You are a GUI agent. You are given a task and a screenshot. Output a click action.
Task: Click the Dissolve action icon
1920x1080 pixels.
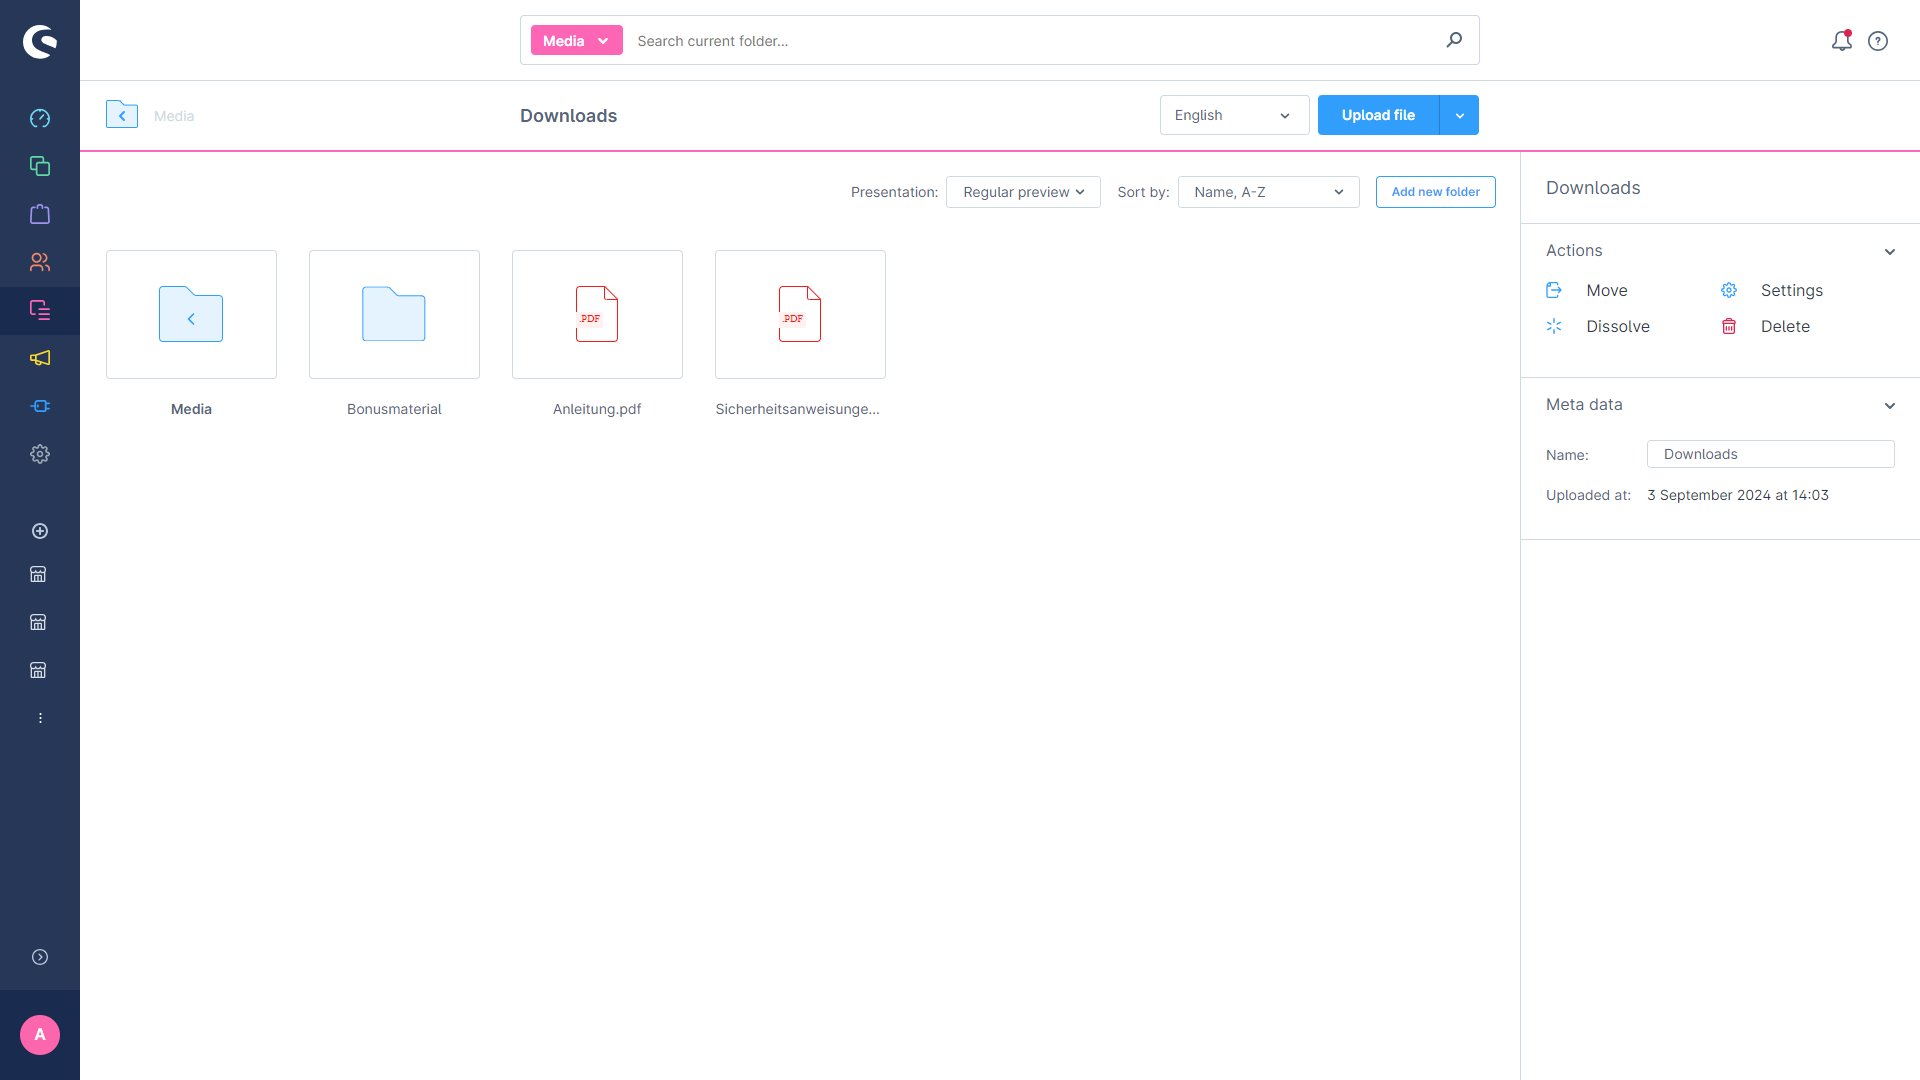click(1554, 326)
